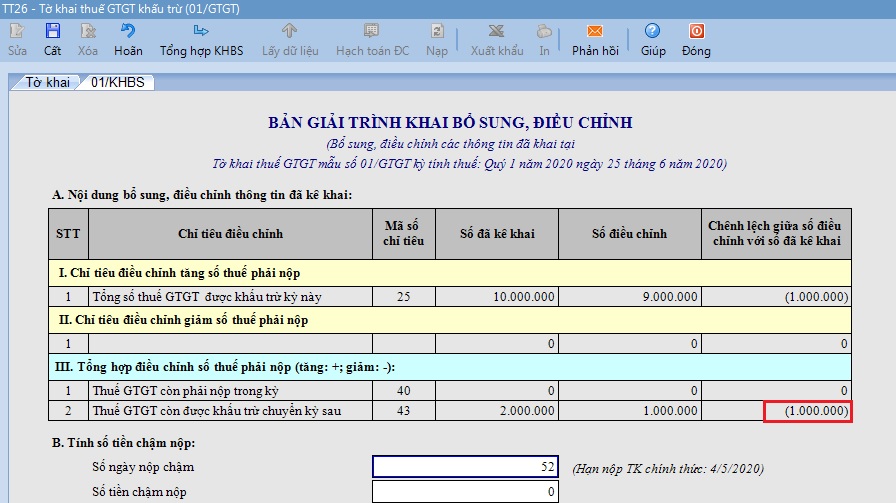Undo changes with the Hoãn icon

128,31
